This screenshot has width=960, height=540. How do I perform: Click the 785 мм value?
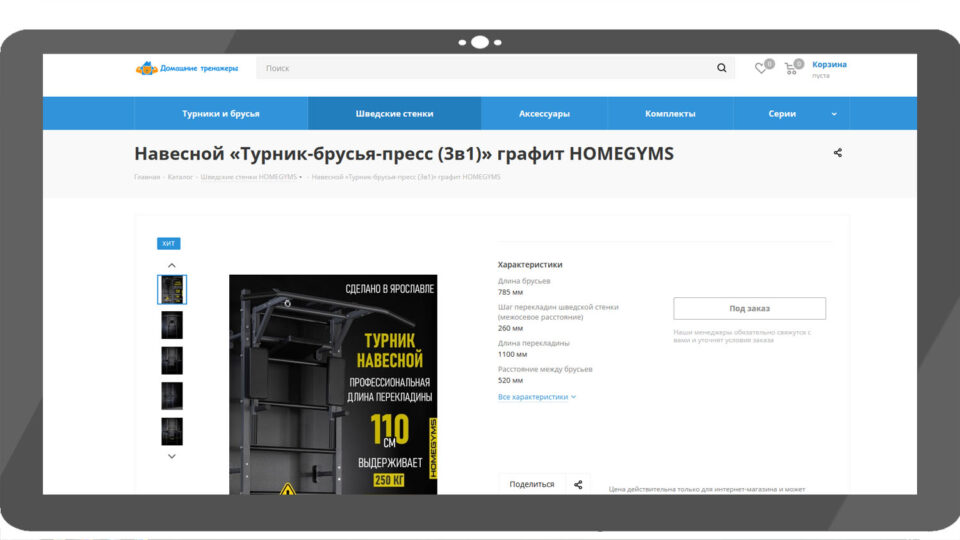click(511, 292)
